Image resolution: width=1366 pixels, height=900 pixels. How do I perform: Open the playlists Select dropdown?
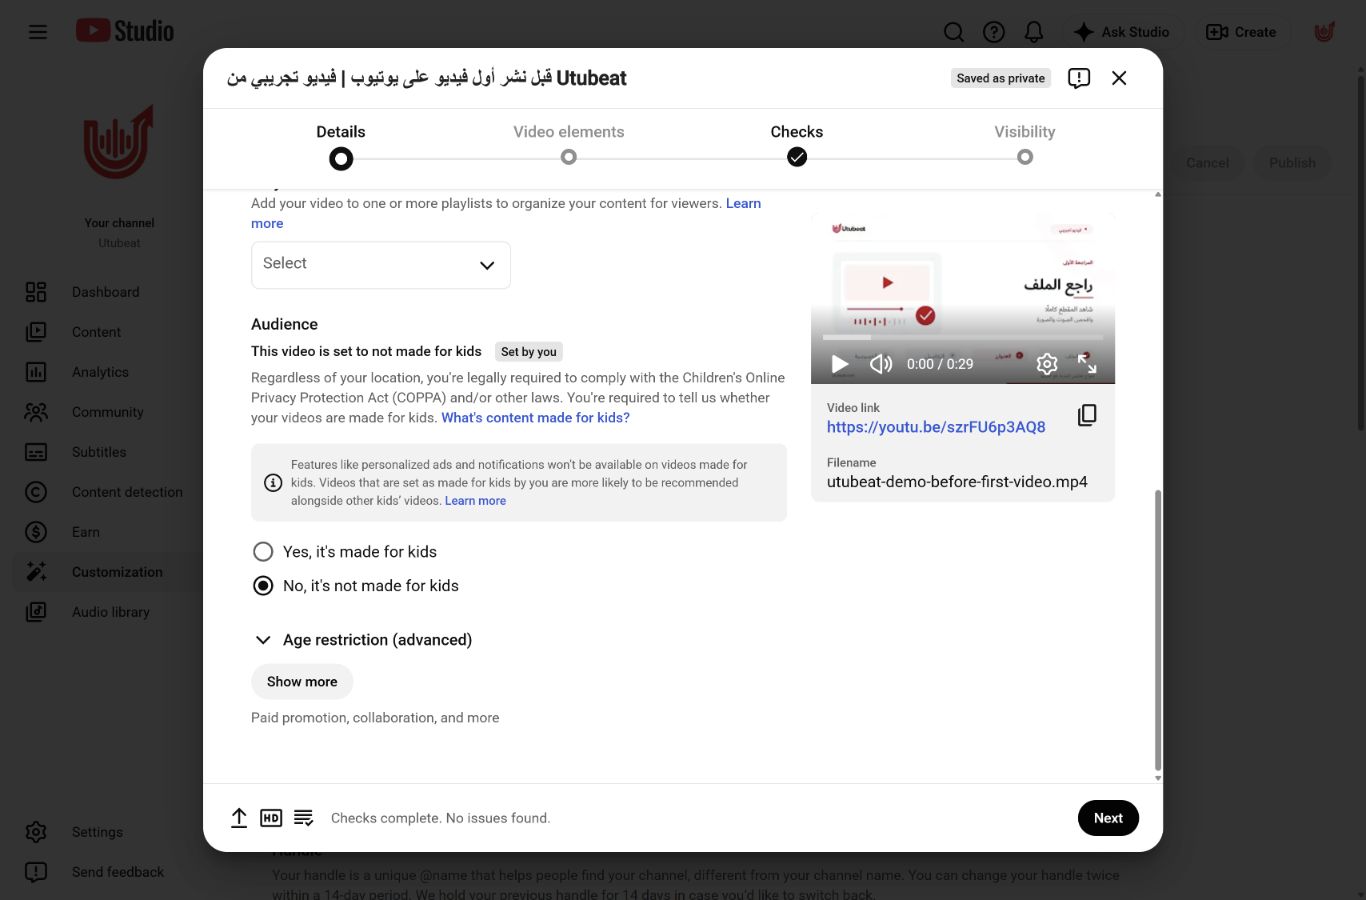pos(381,265)
